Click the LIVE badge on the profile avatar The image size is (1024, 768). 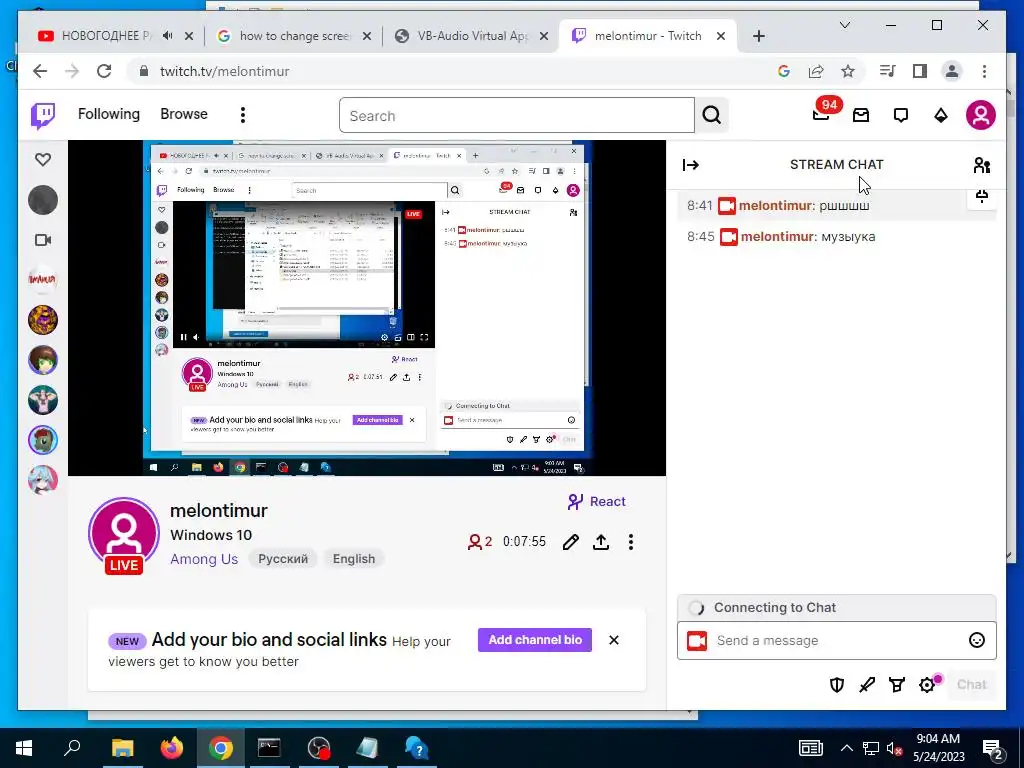124,565
